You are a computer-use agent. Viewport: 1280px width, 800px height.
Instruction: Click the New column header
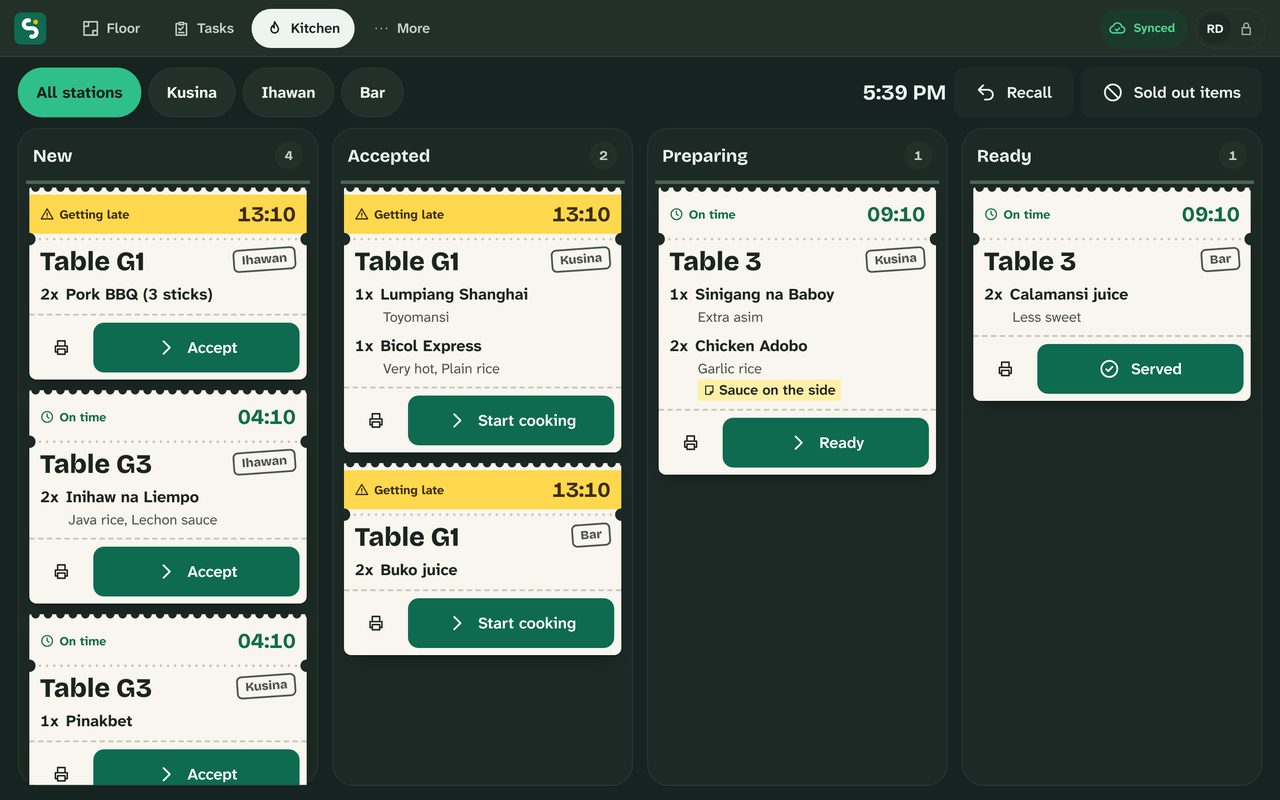pyautogui.click(x=53, y=156)
